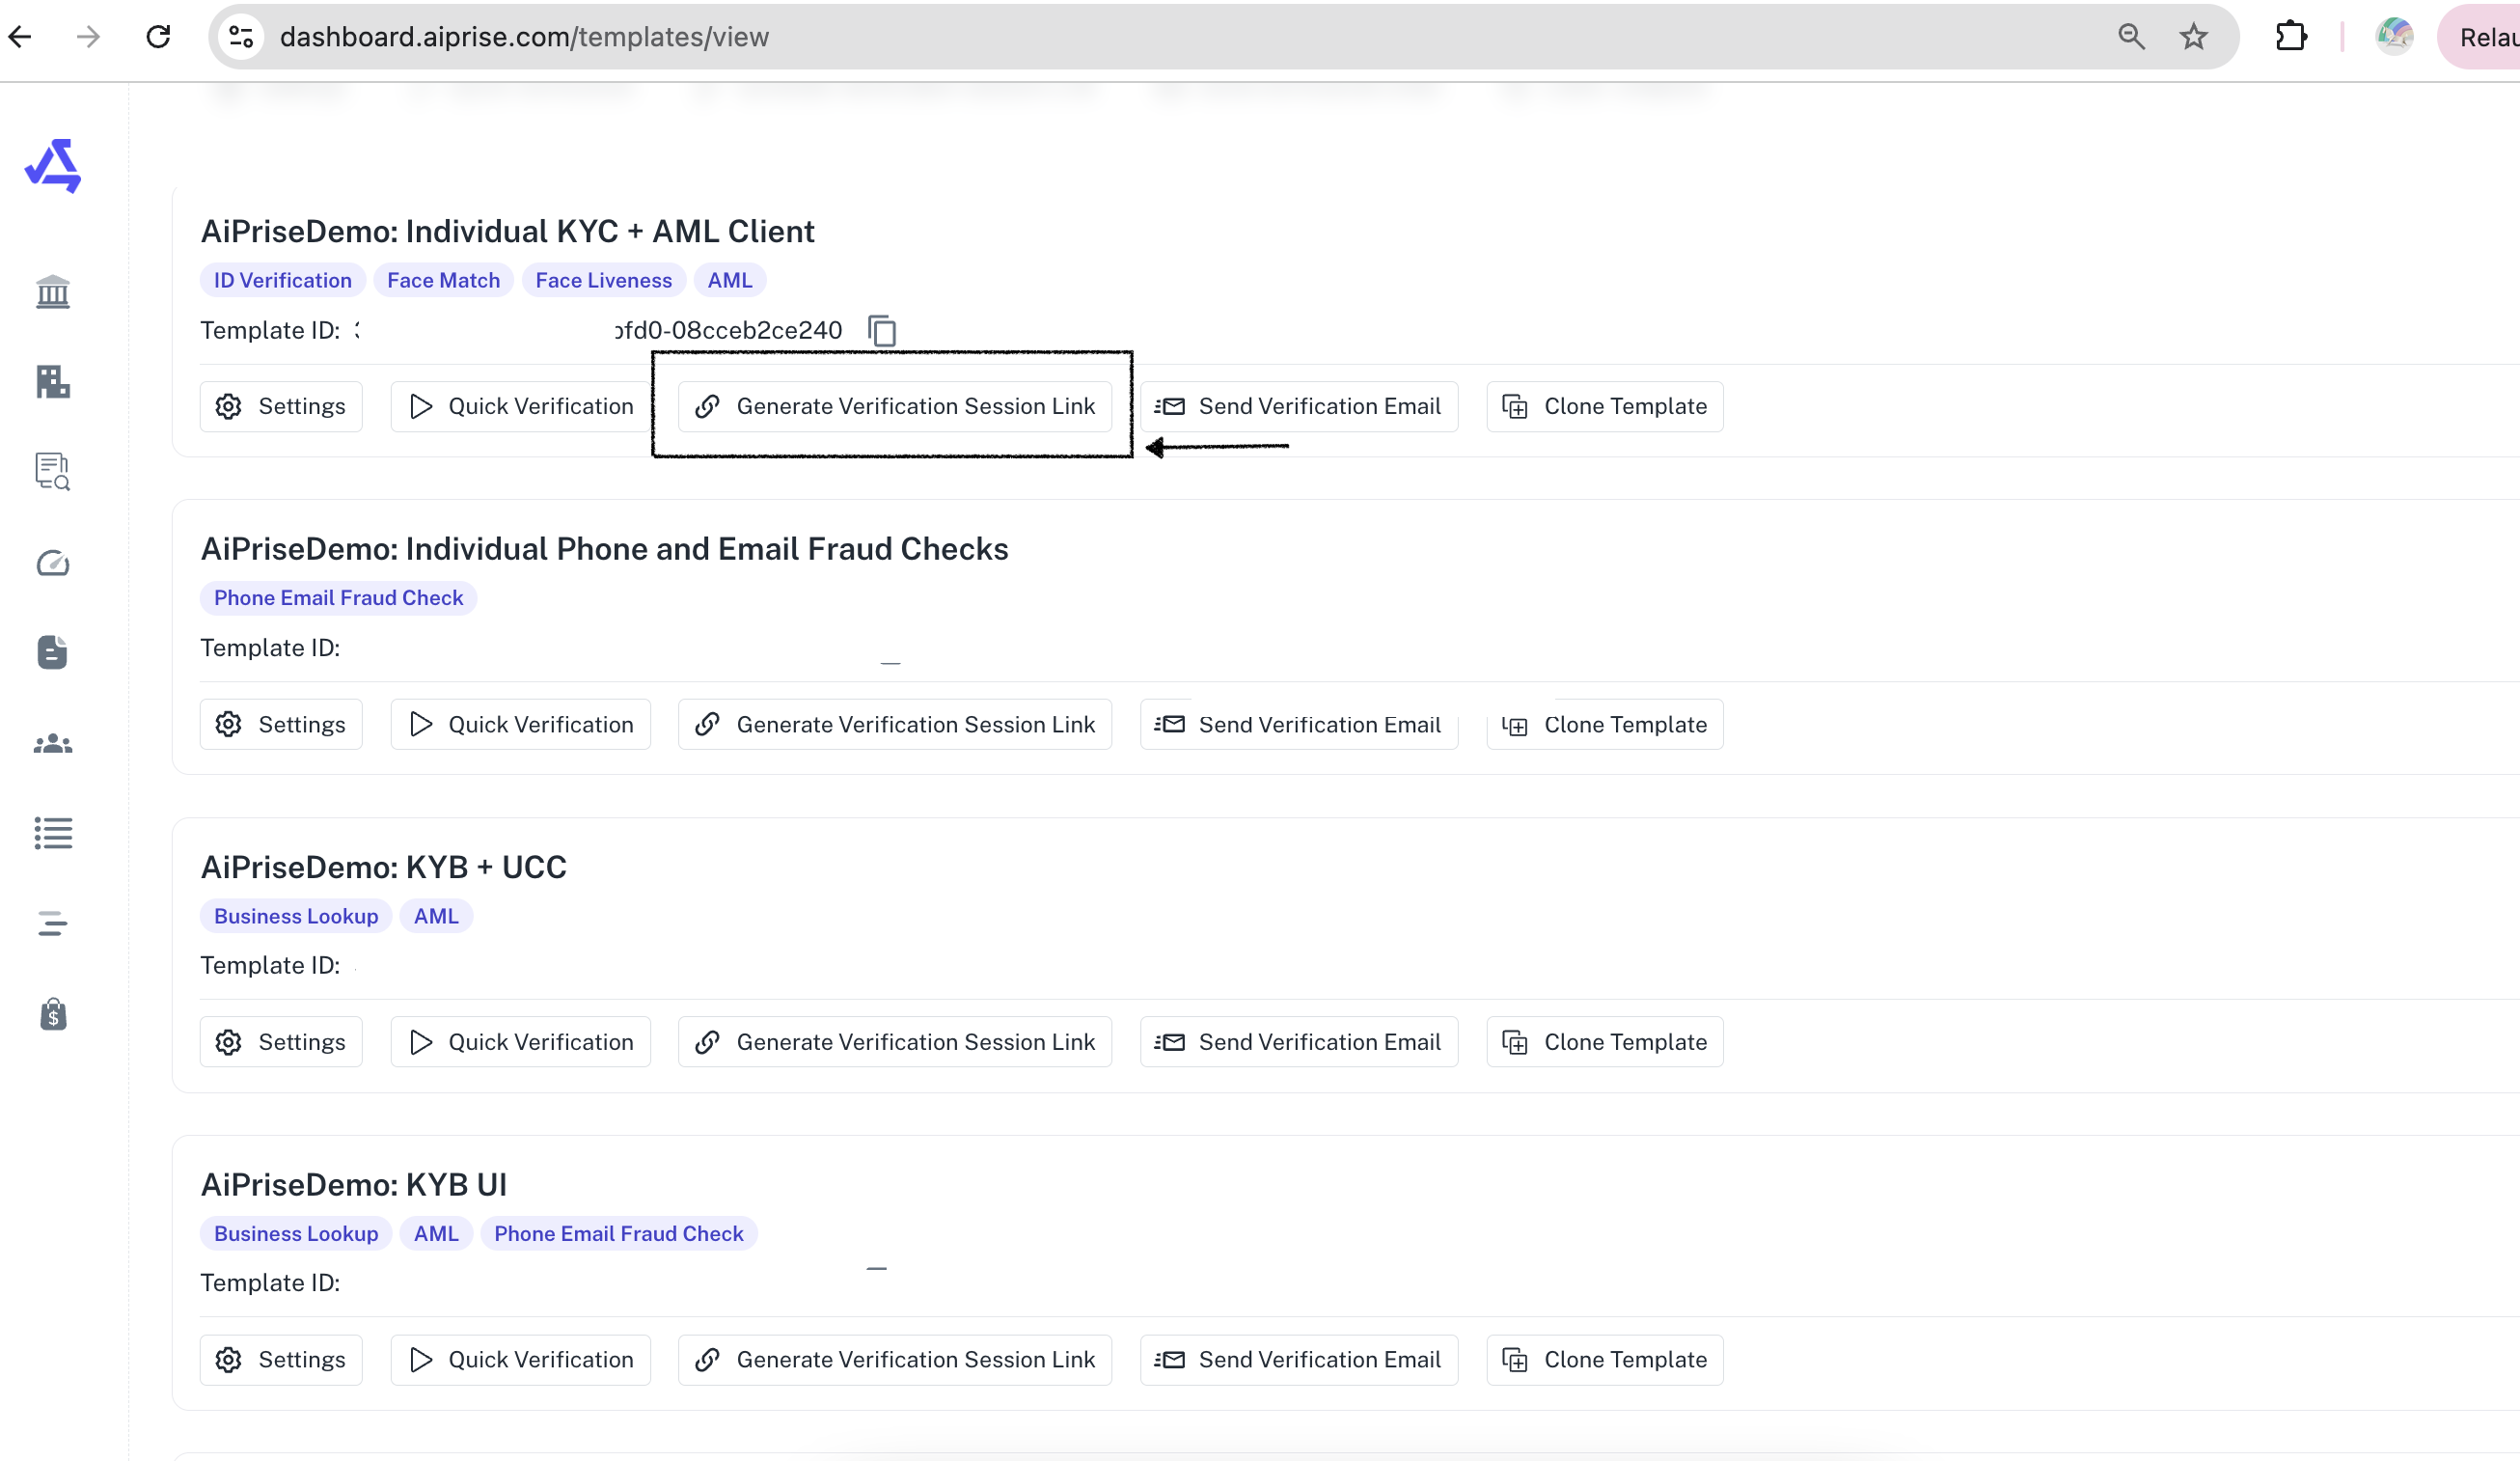Select the Face Liveness tag
The height and width of the screenshot is (1461, 2520).
pyautogui.click(x=604, y=280)
